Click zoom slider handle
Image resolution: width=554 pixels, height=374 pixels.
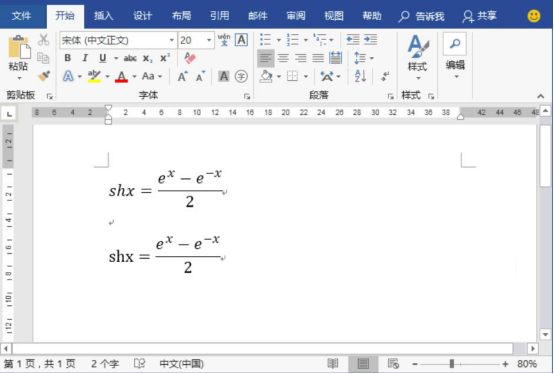[x=452, y=363]
